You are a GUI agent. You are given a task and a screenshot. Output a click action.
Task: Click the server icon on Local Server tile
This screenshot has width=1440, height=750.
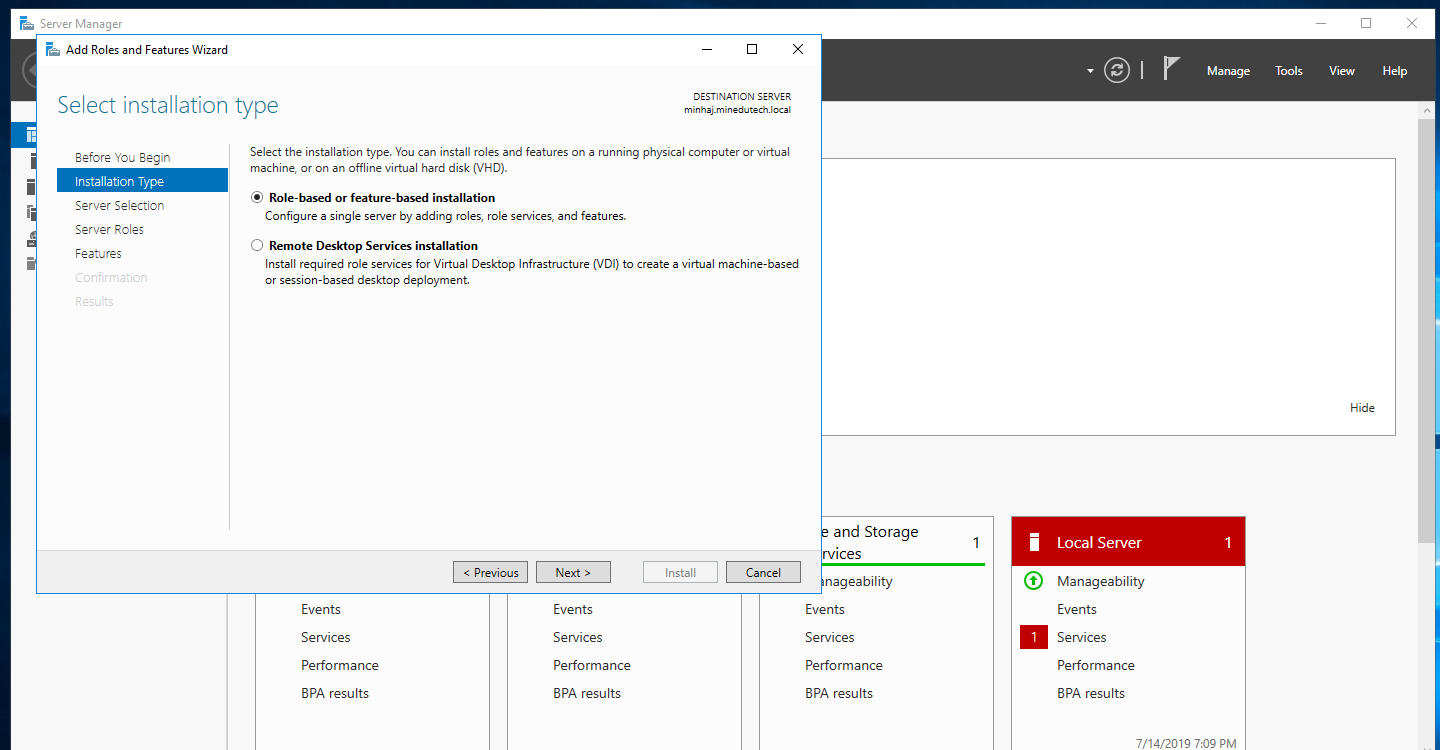[x=1033, y=543]
